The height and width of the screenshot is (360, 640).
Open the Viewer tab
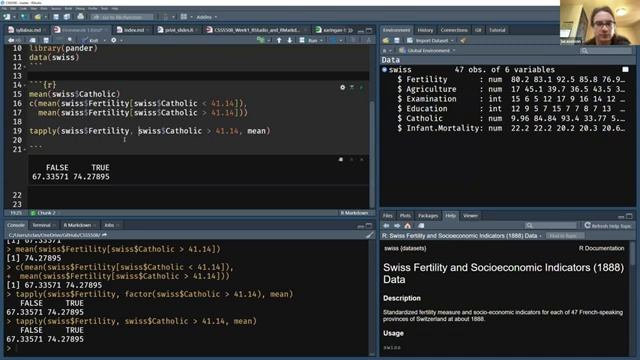click(x=470, y=216)
